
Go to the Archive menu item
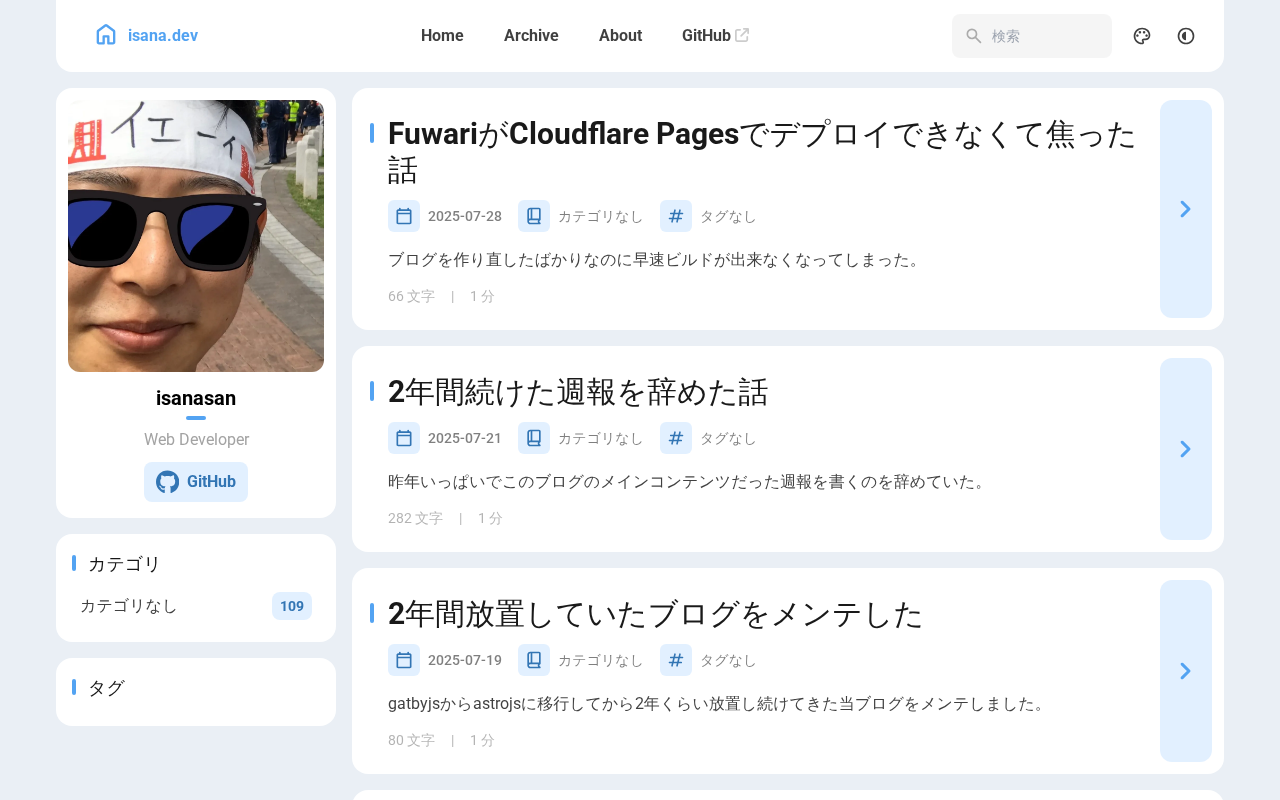pyautogui.click(x=531, y=36)
